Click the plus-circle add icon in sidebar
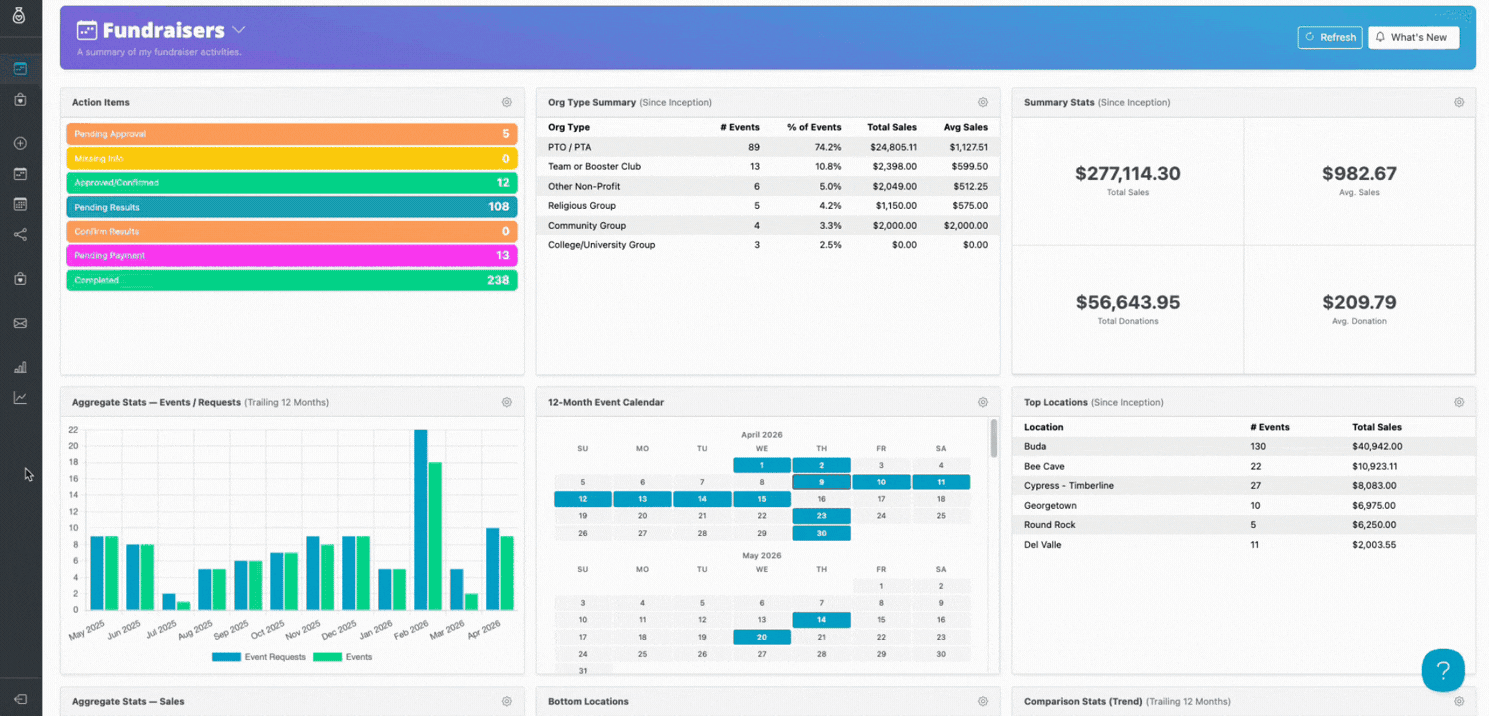Image resolution: width=1489 pixels, height=716 pixels. click(x=20, y=143)
